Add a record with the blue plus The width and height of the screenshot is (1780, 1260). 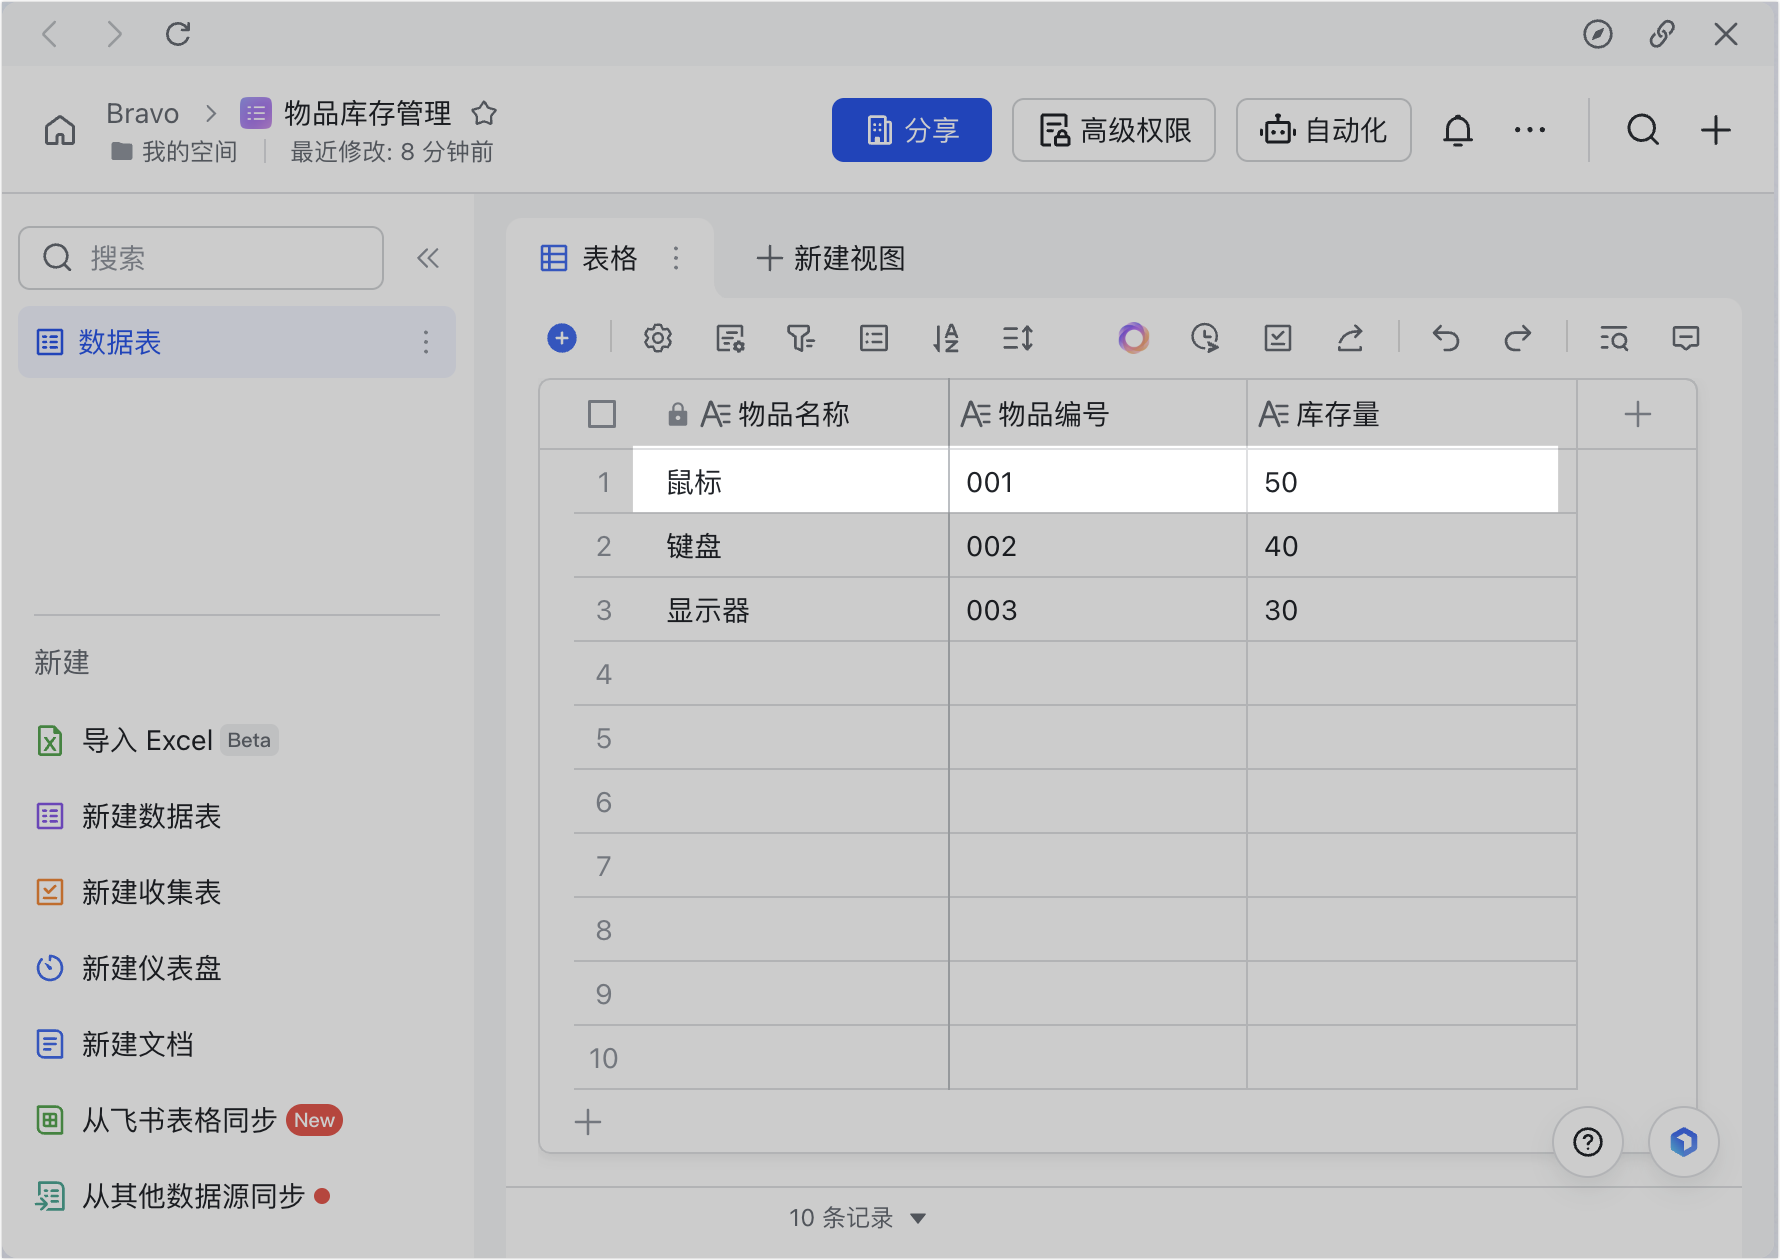tap(562, 338)
